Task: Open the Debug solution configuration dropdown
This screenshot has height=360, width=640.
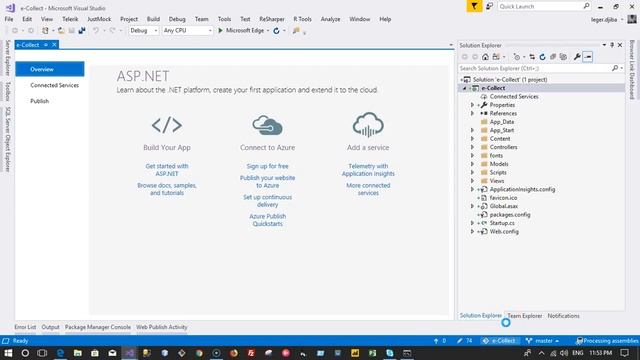Action: pos(144,31)
